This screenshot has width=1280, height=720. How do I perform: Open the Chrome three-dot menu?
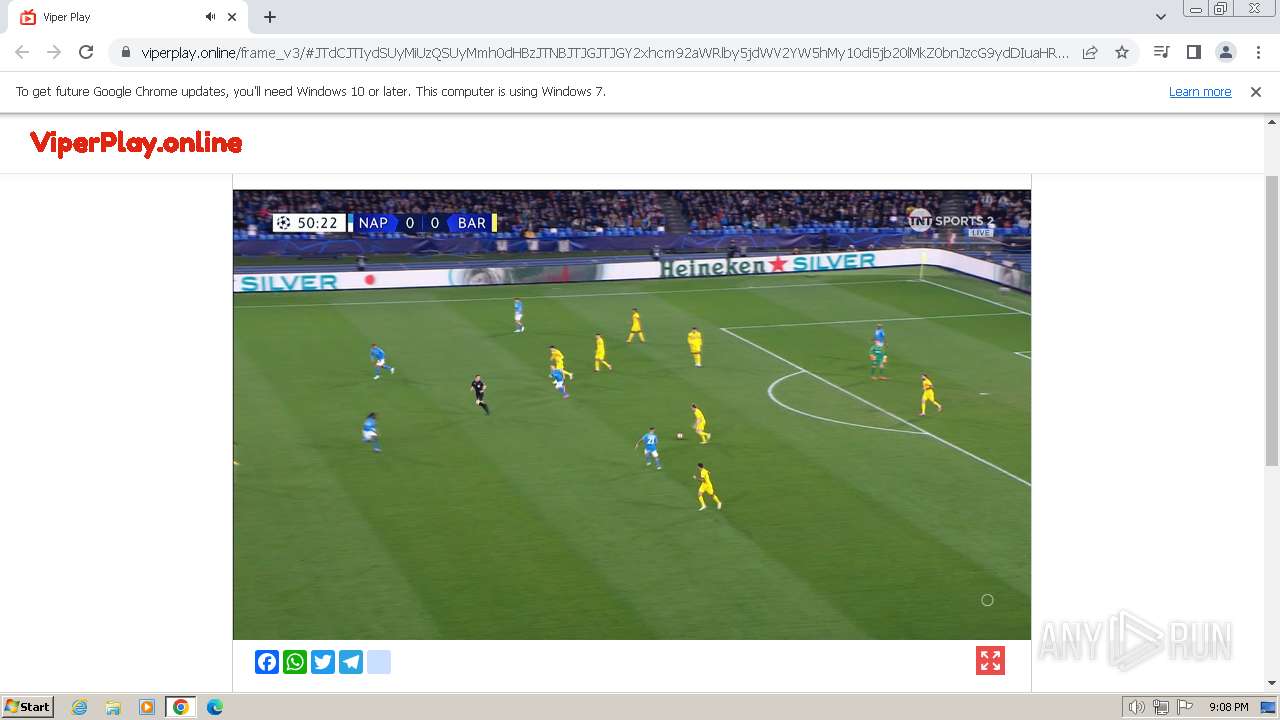coord(1257,52)
